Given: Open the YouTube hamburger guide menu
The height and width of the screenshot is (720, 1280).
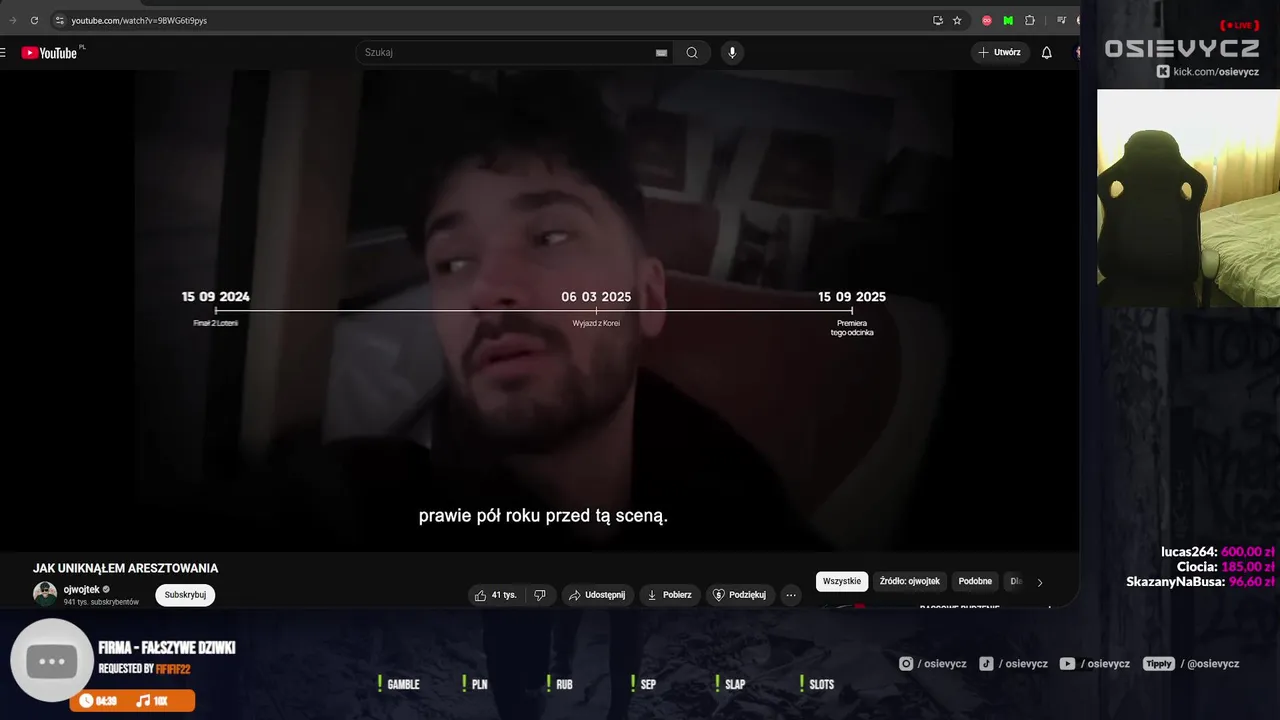Looking at the screenshot, I should click(3, 53).
